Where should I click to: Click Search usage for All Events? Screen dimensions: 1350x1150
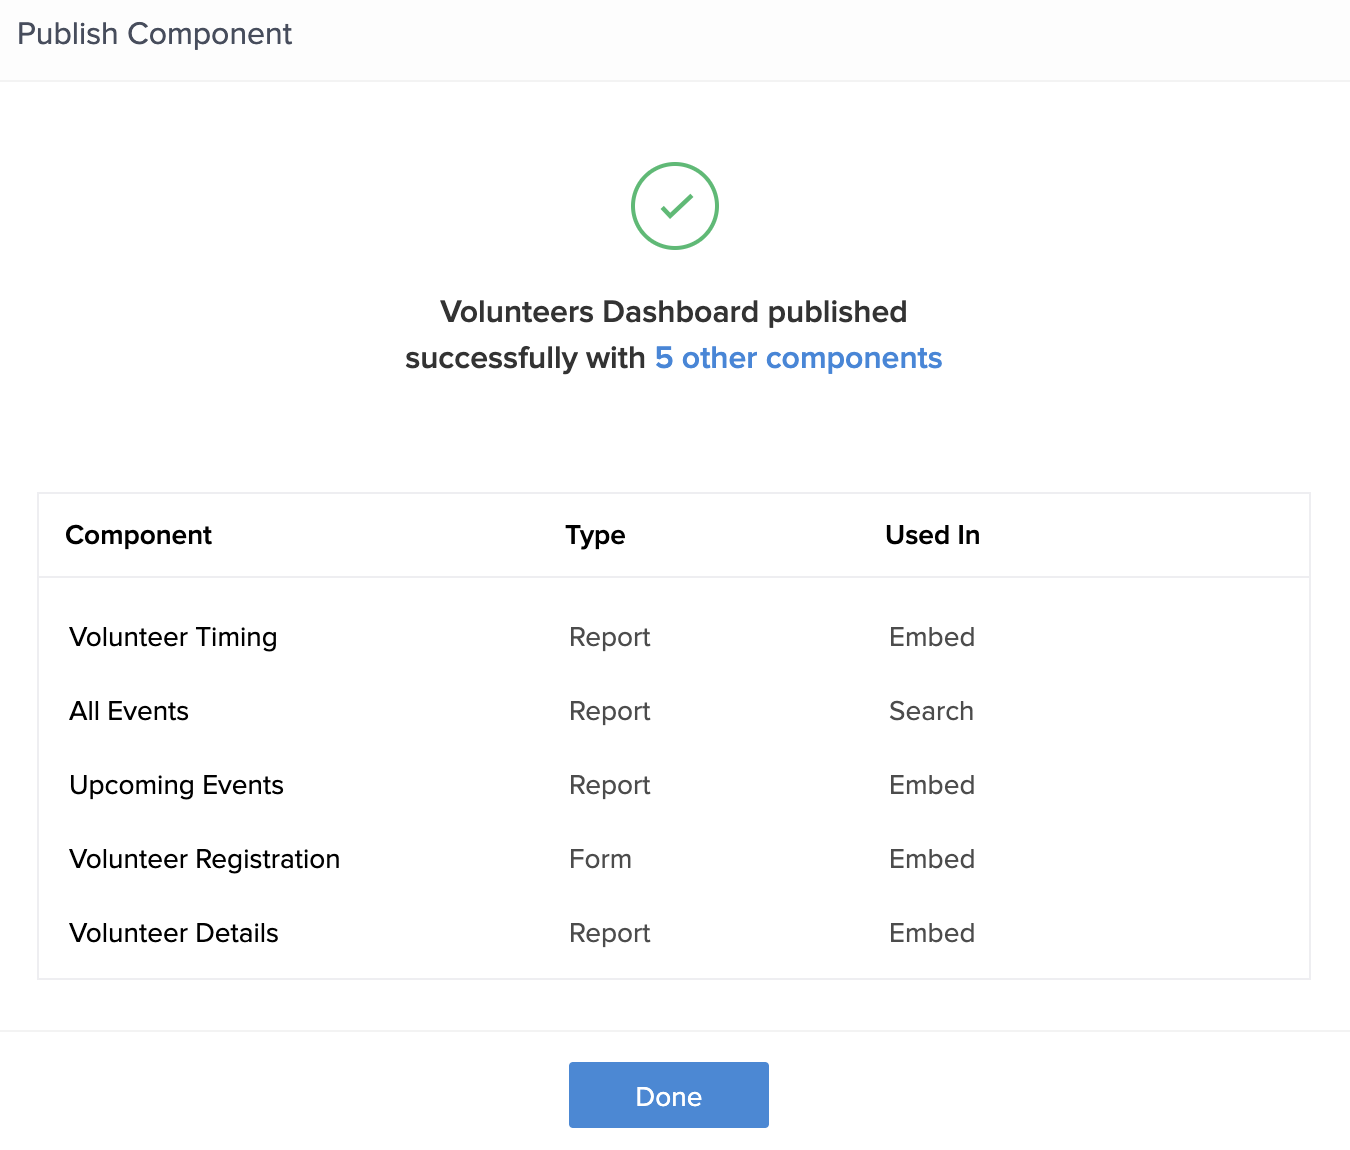931,711
